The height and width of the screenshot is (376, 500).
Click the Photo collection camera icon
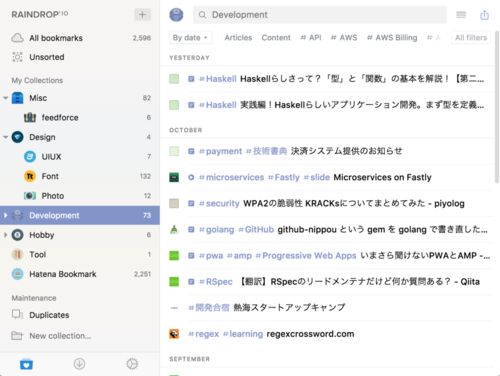coord(30,196)
